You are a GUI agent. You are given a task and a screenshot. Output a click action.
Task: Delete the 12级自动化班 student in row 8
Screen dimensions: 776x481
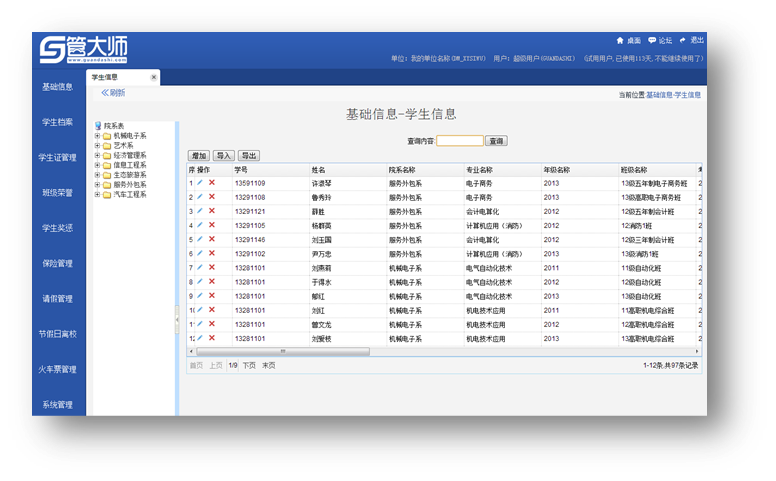212,282
